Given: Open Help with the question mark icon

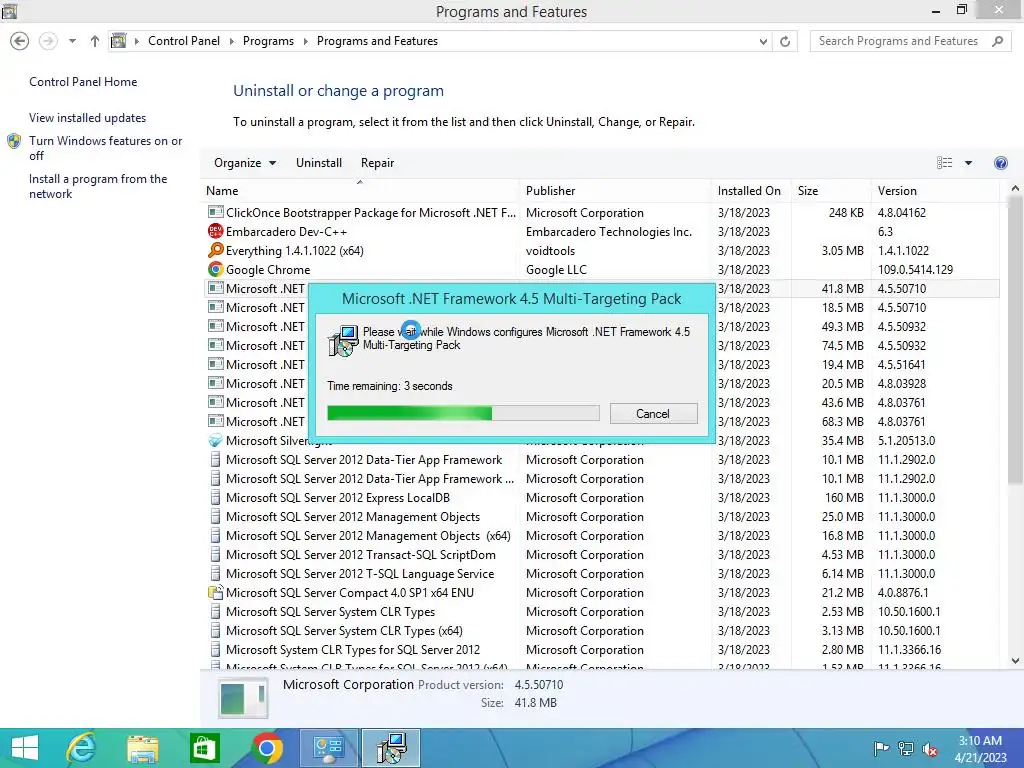Looking at the screenshot, I should [x=1000, y=163].
